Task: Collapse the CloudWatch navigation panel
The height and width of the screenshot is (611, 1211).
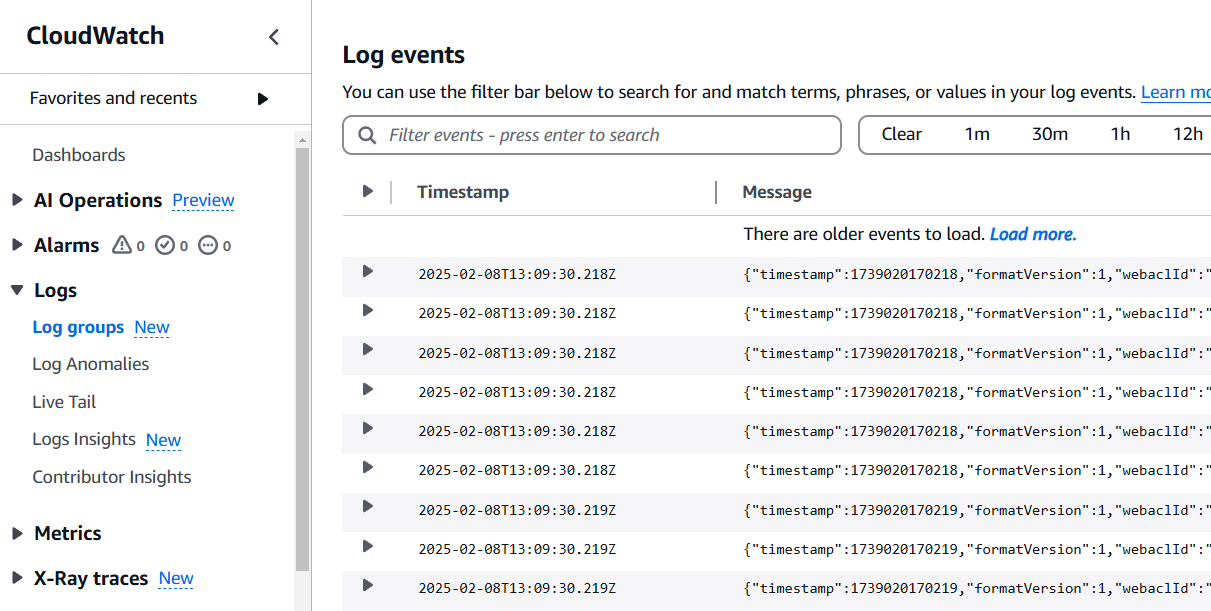Action: 274,37
